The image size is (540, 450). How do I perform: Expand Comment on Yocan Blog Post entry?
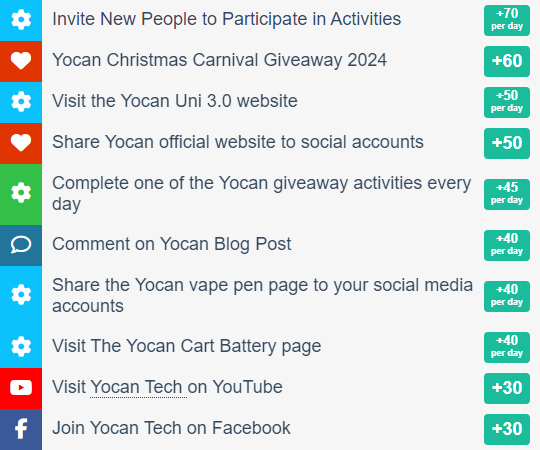[172, 244]
